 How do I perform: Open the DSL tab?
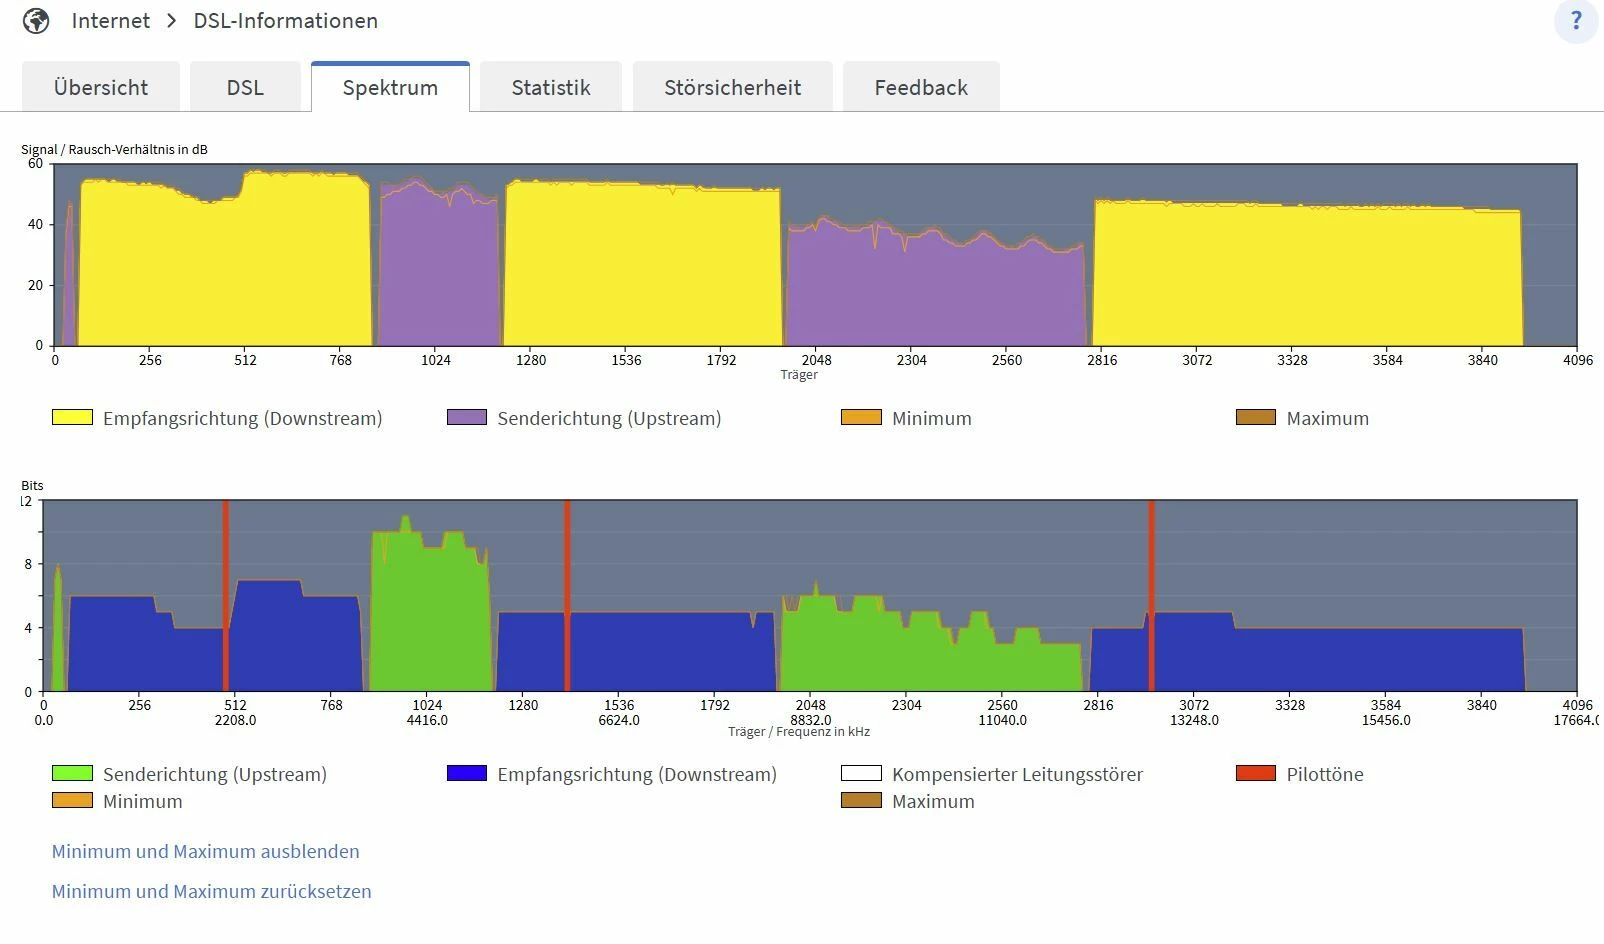point(245,87)
